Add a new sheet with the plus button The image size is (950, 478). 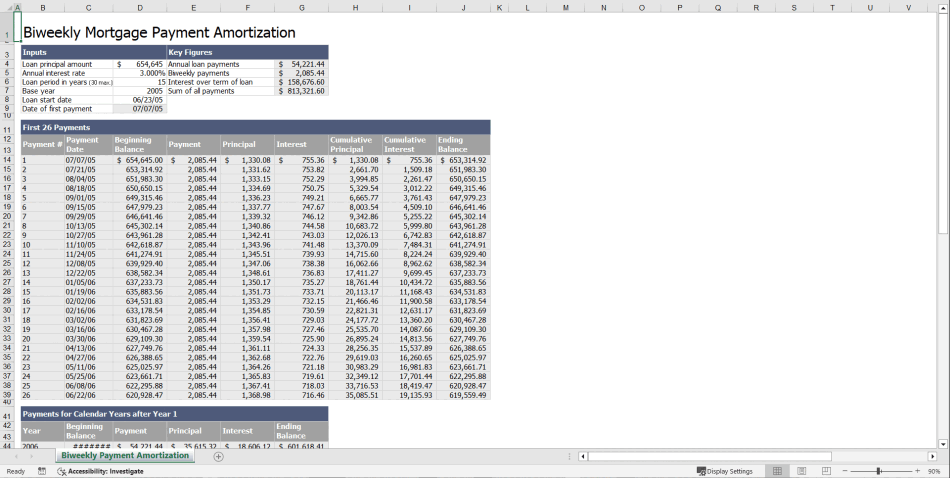(219, 456)
